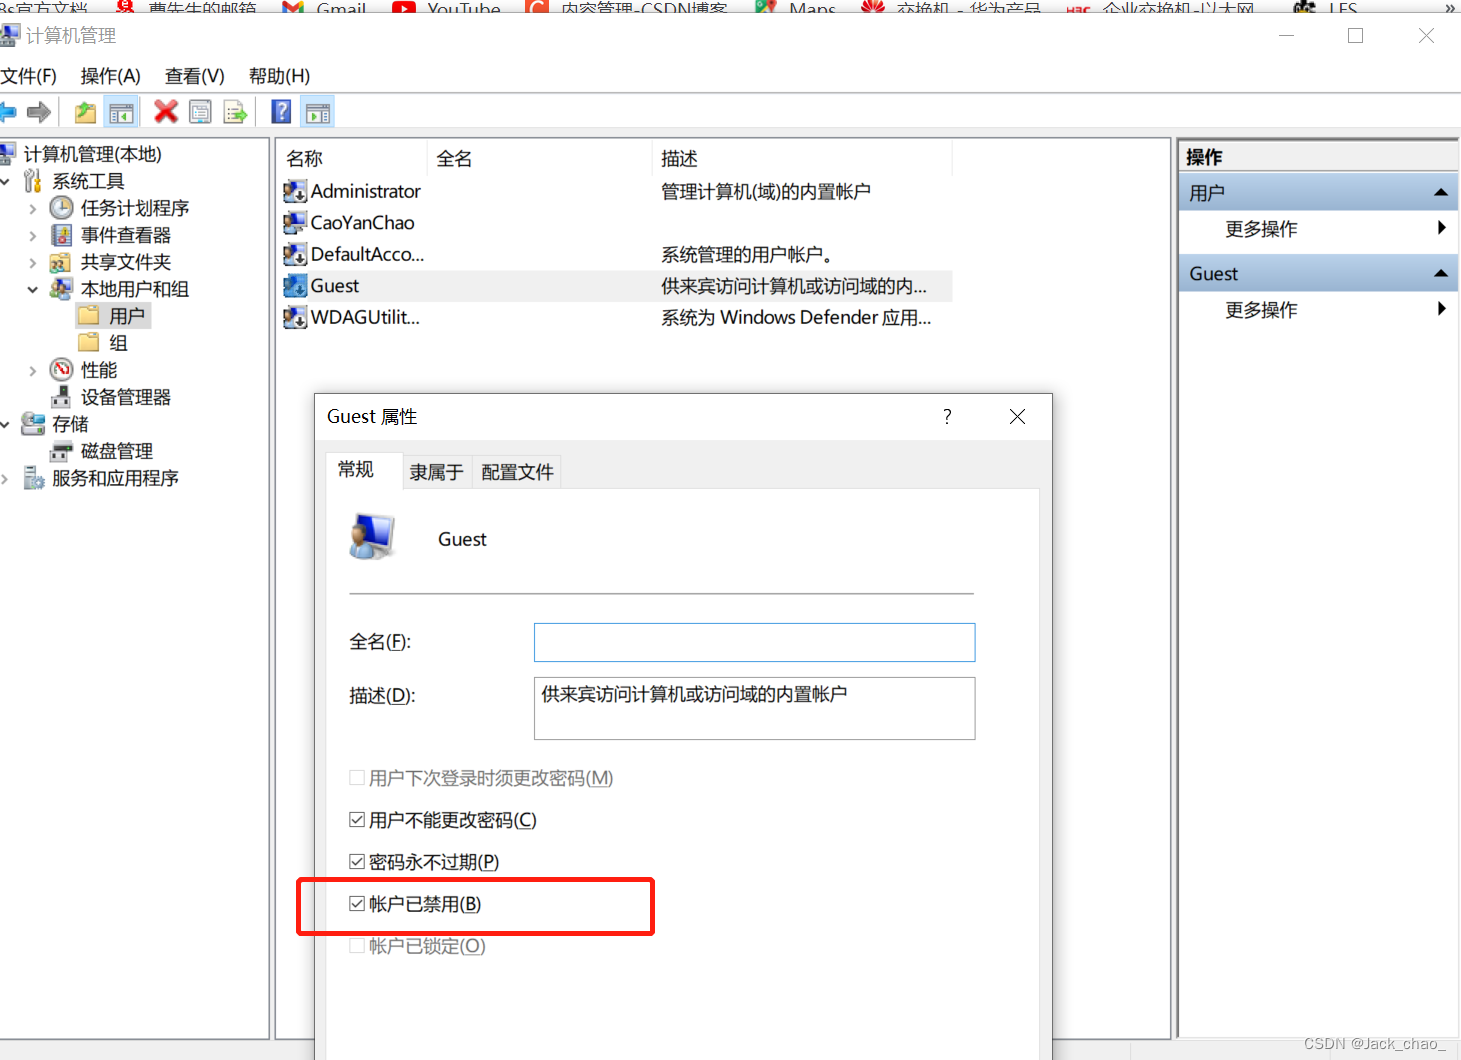Sort by the 名称 column header
1461x1060 pixels.
pyautogui.click(x=352, y=158)
